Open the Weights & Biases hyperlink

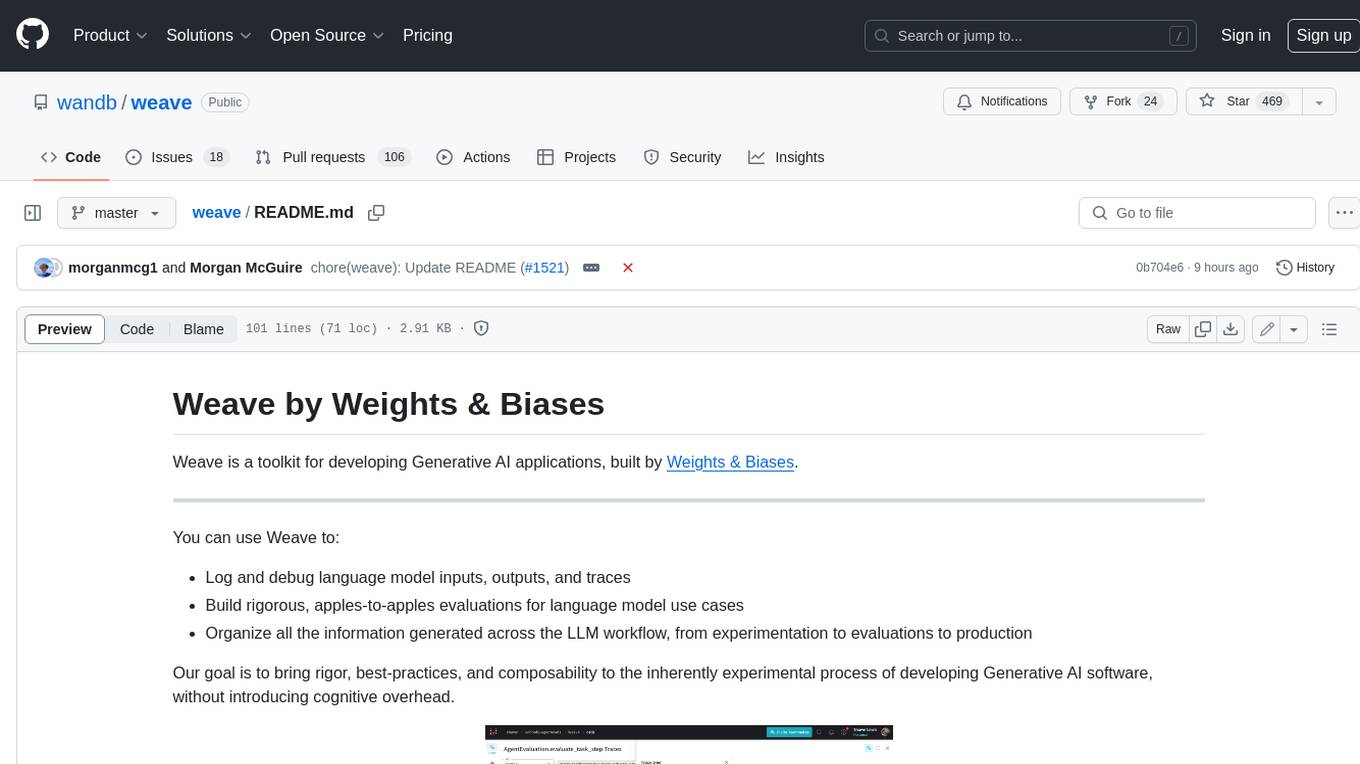pyautogui.click(x=730, y=462)
